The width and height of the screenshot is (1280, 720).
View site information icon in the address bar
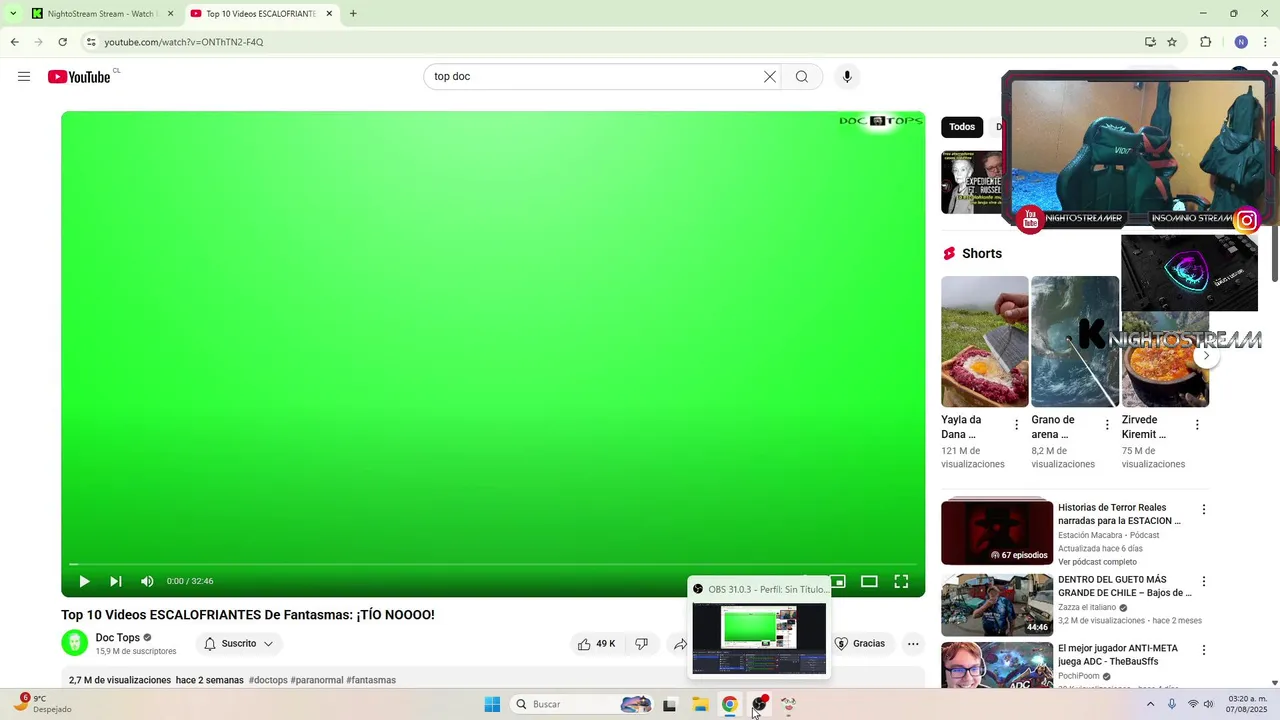pos(91,42)
